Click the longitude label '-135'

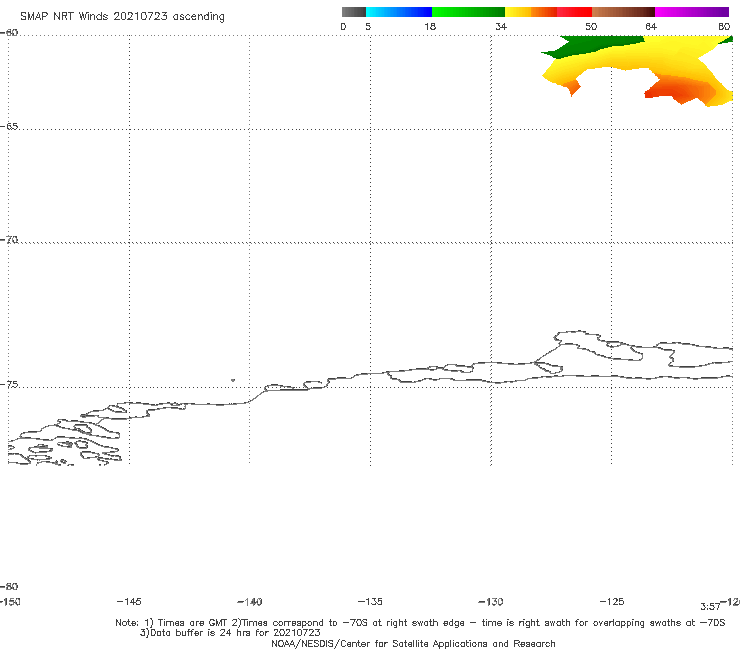tap(370, 602)
